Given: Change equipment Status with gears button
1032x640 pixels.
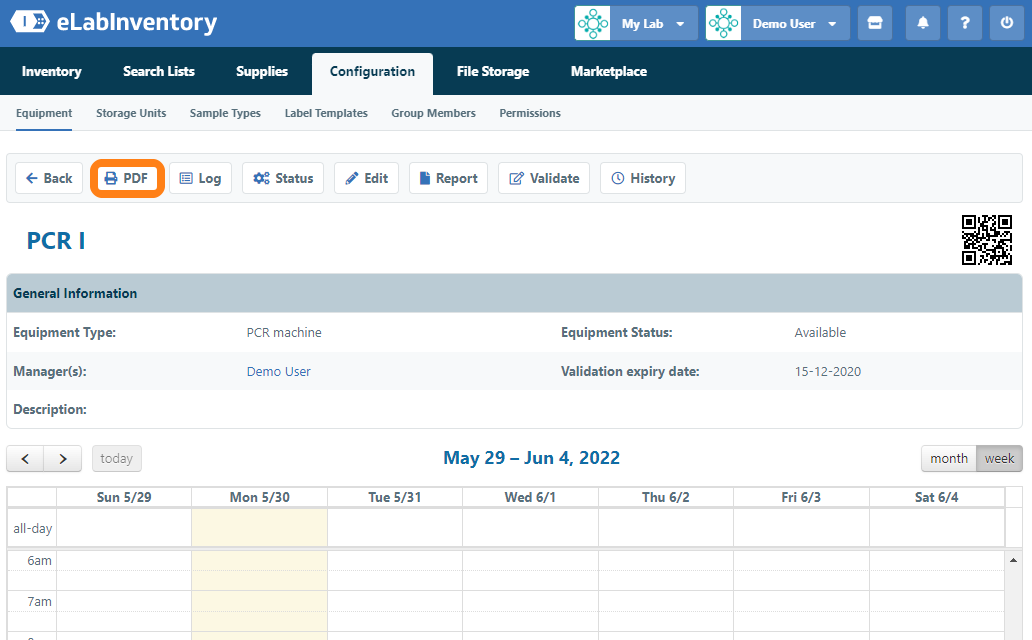Looking at the screenshot, I should [x=283, y=178].
